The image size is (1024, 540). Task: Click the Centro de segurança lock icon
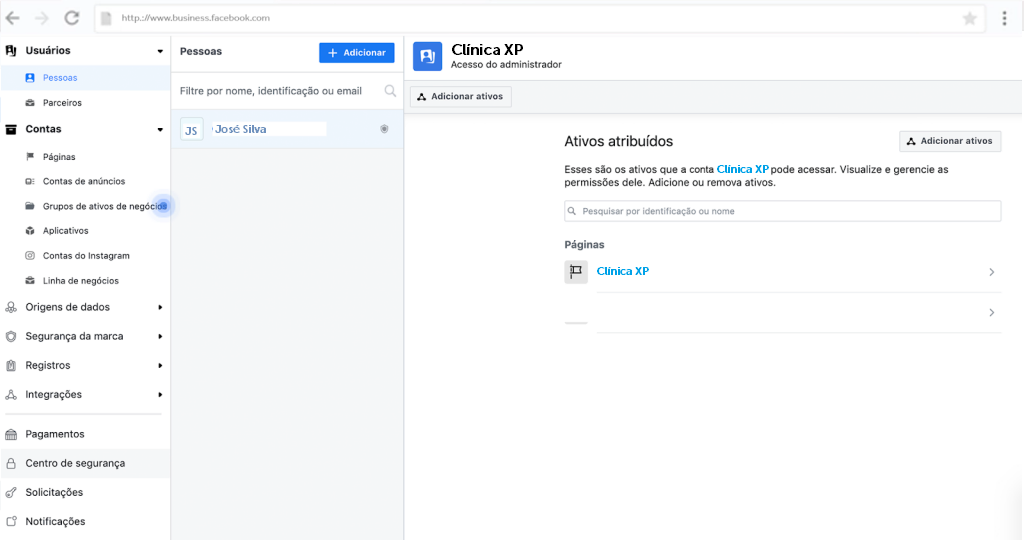11,464
